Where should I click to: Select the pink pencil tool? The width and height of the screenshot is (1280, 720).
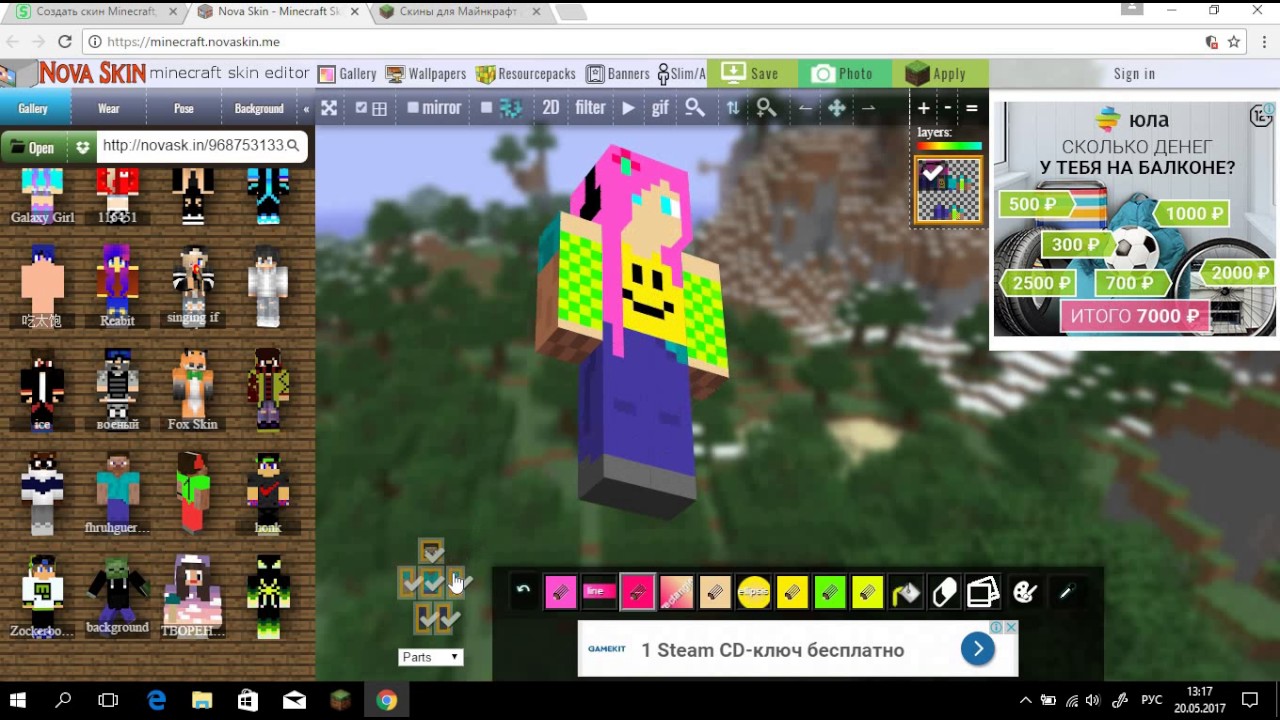pos(561,592)
